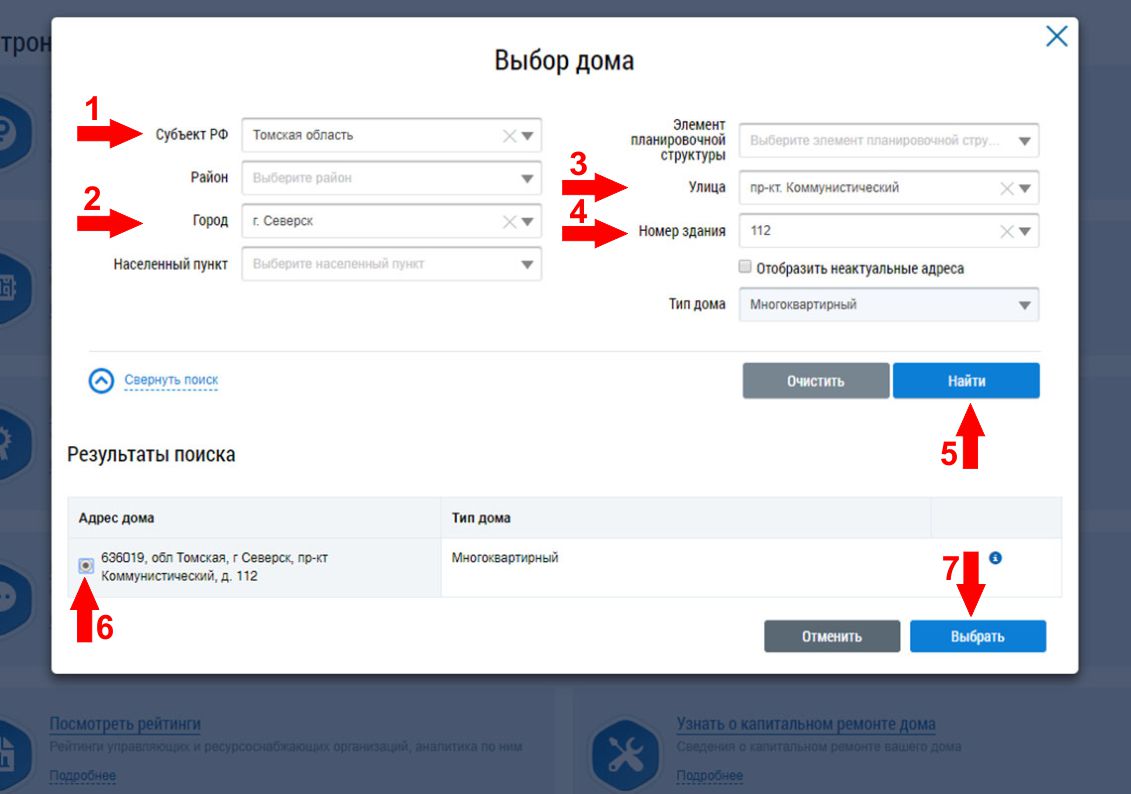Expand the Населенный пункт dropdown
The image size is (1131, 794).
(x=392, y=264)
